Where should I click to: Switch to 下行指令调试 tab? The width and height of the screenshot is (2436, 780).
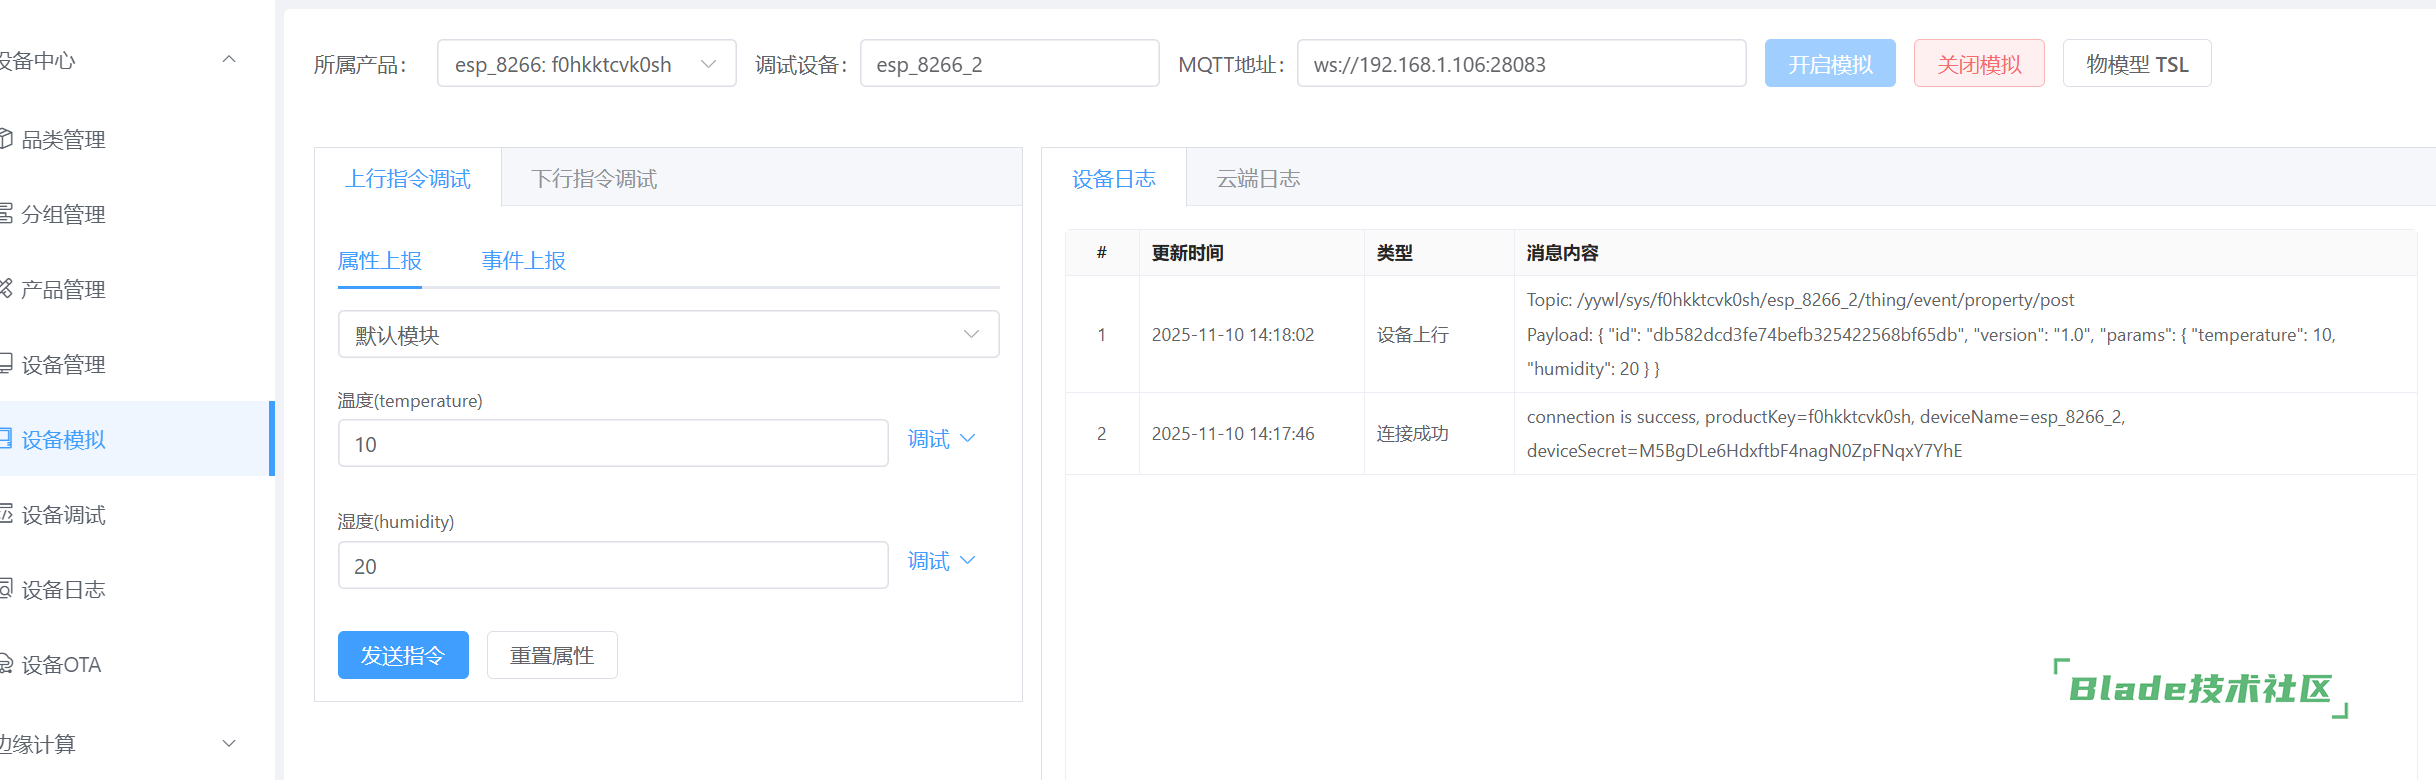click(594, 179)
